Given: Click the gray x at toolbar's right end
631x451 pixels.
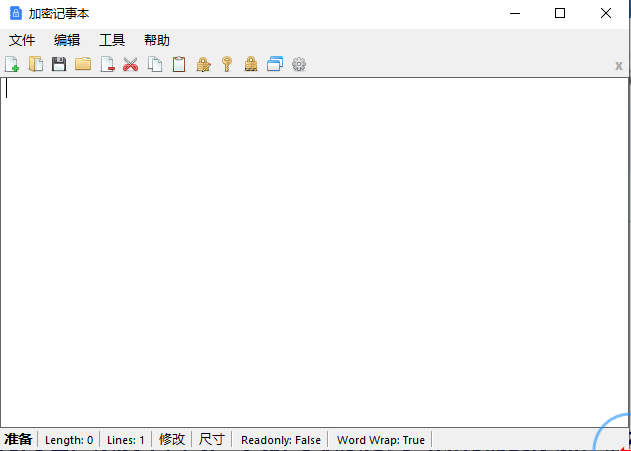Looking at the screenshot, I should (x=619, y=66).
